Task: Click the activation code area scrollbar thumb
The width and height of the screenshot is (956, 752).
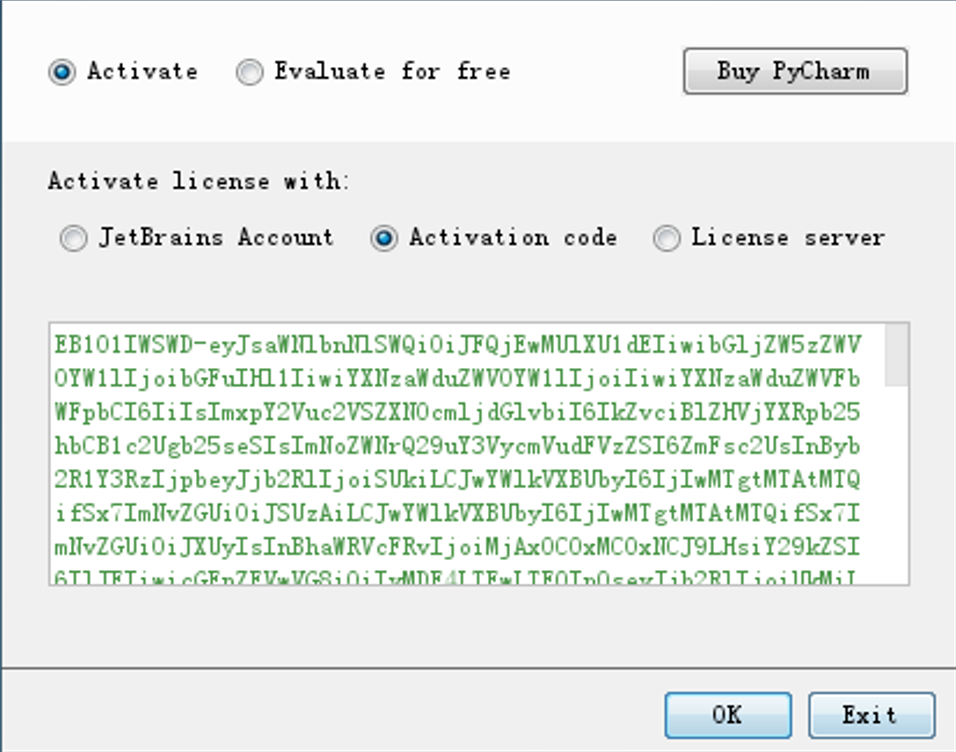Action: click(x=896, y=355)
